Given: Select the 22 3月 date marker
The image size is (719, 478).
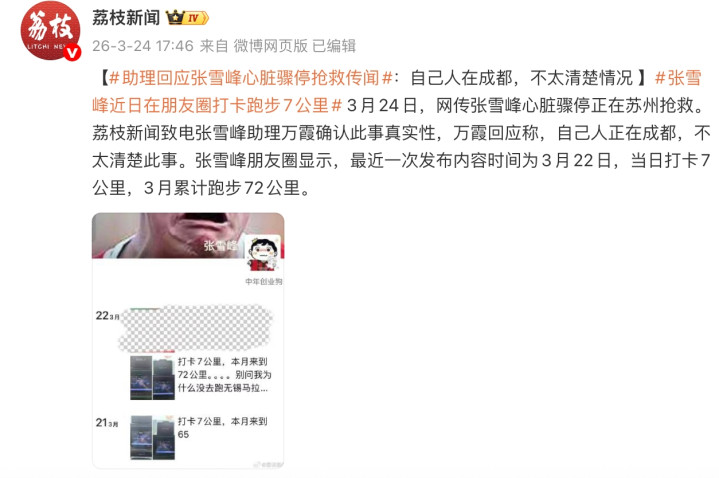Looking at the screenshot, I should (107, 316).
